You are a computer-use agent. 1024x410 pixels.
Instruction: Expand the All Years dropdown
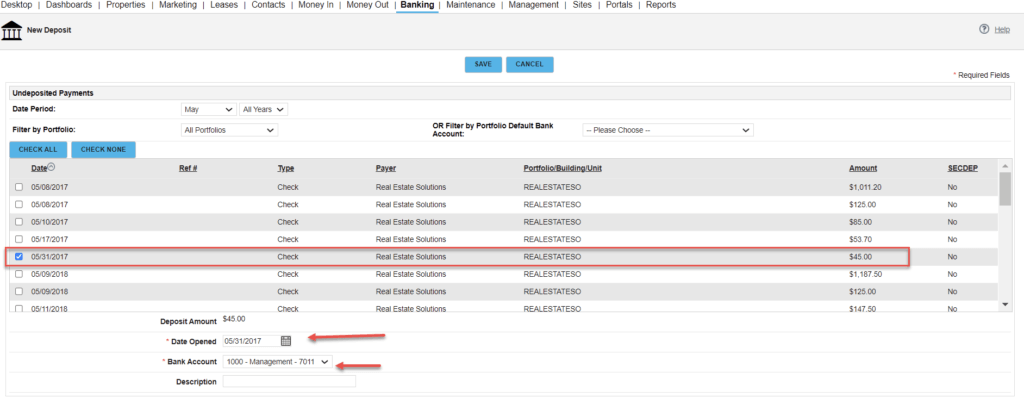pos(263,110)
